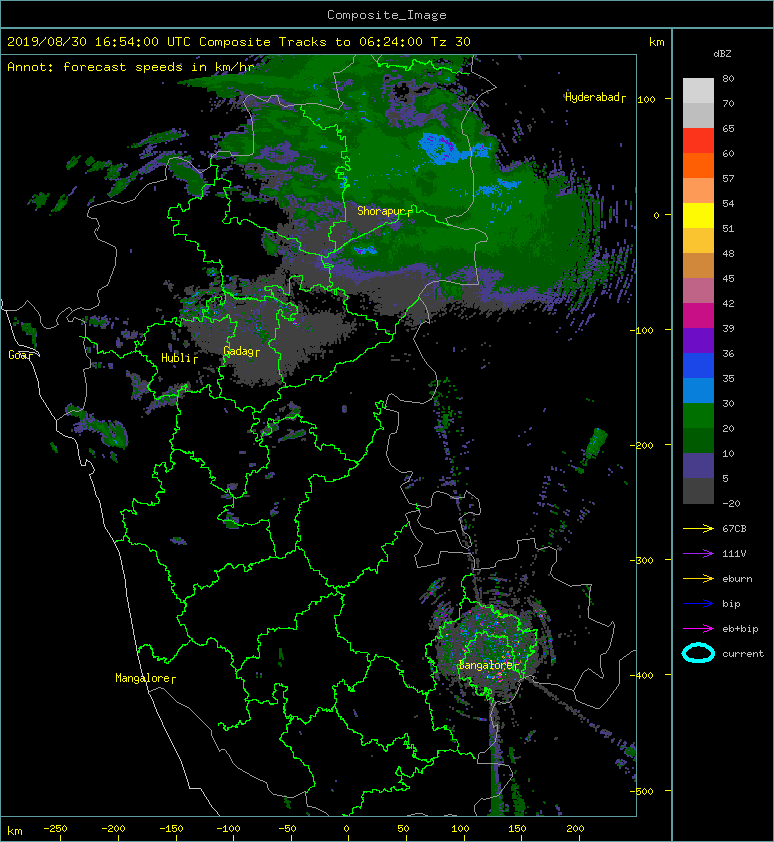774x842 pixels.
Task: Click the -250 x-axis tick label
Action: tap(55, 829)
